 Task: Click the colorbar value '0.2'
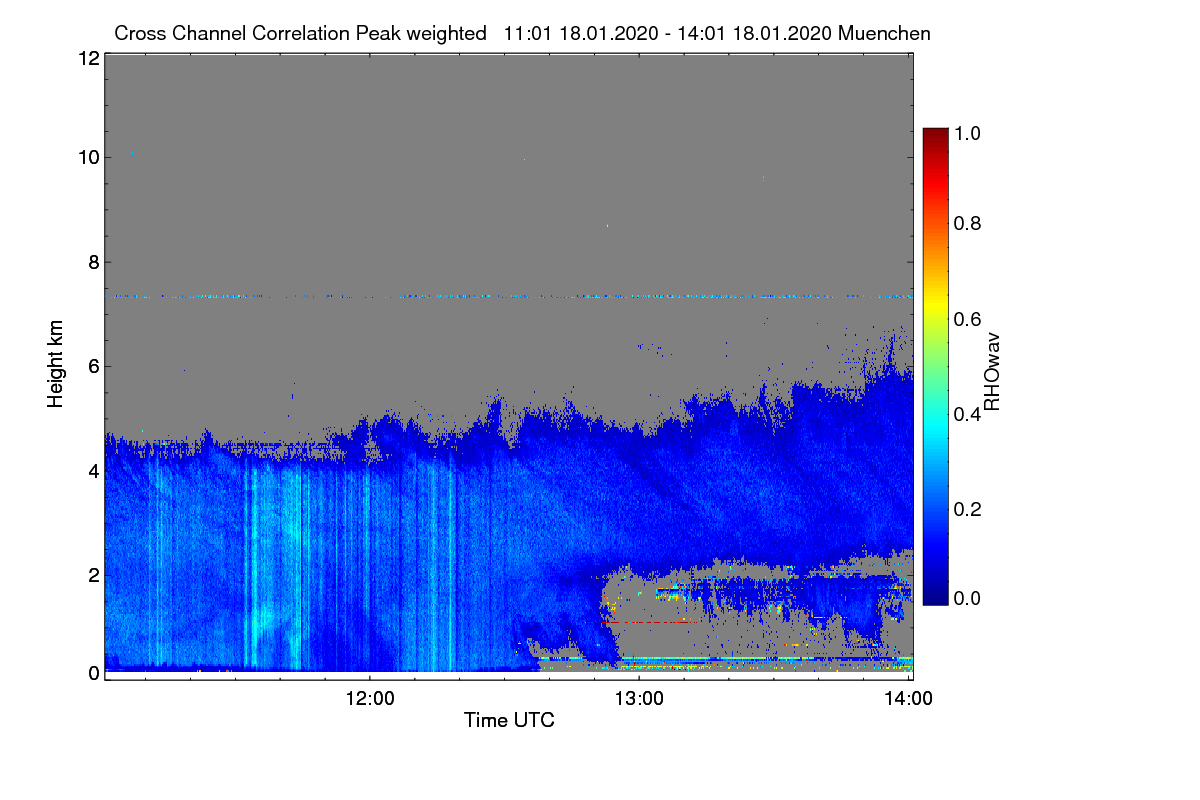coord(968,509)
